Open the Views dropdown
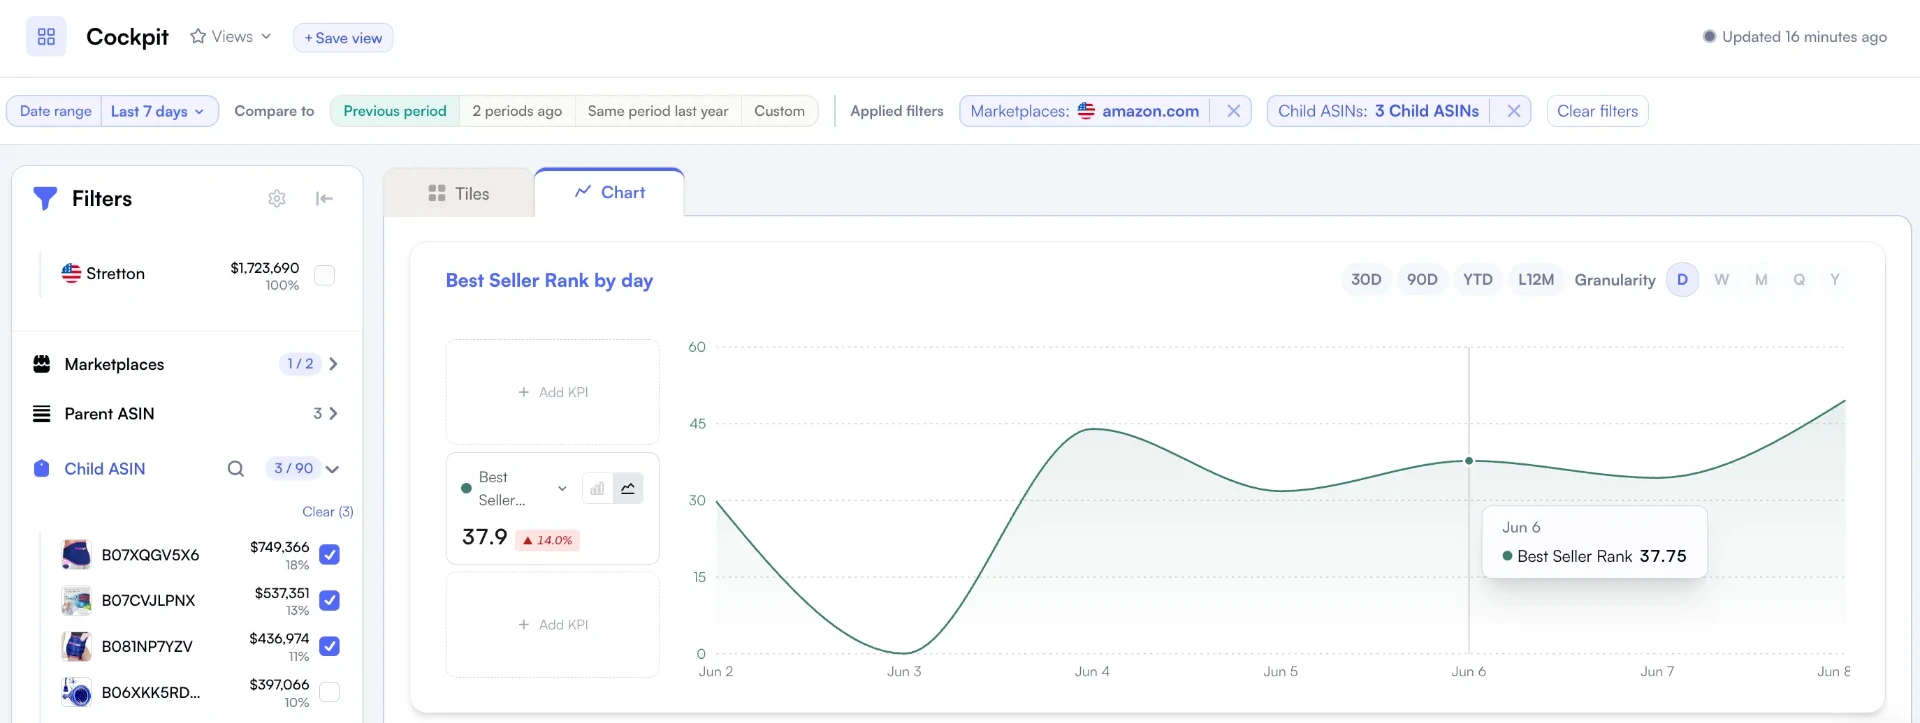The image size is (1920, 723). tap(231, 37)
